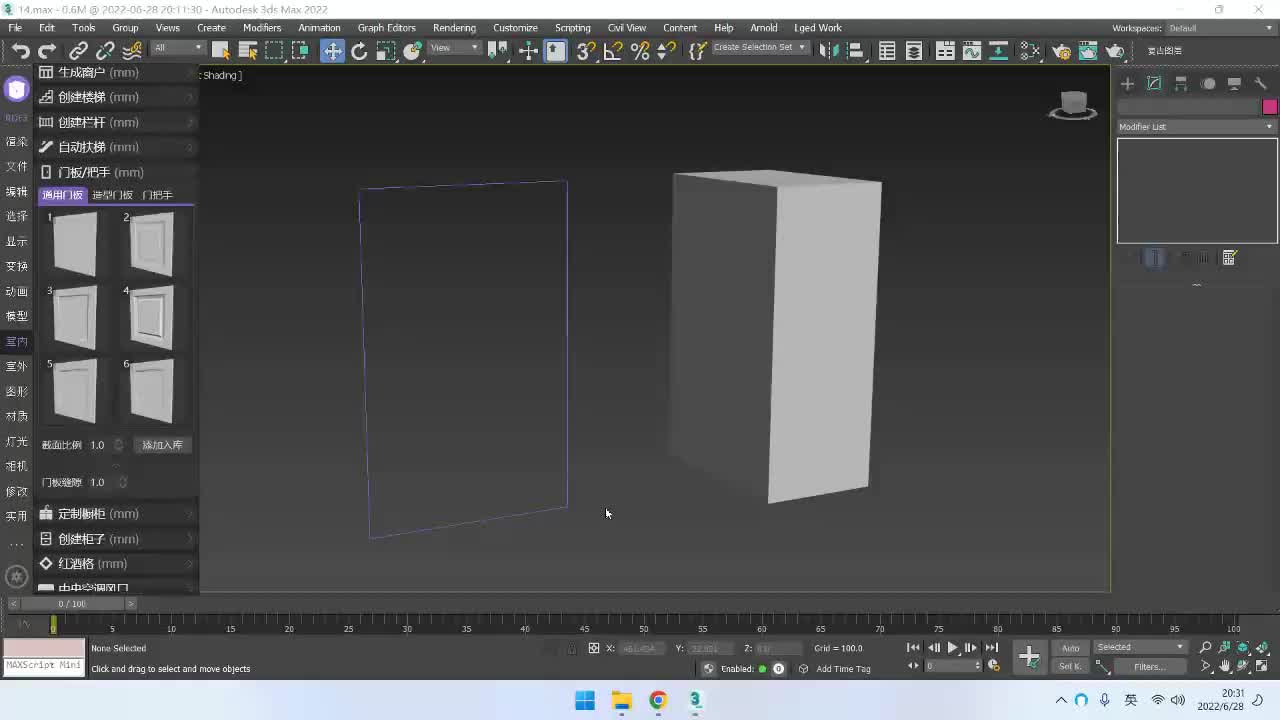The image size is (1280, 720).
Task: Open Render Setup teapot icon
Action: coord(1061,51)
